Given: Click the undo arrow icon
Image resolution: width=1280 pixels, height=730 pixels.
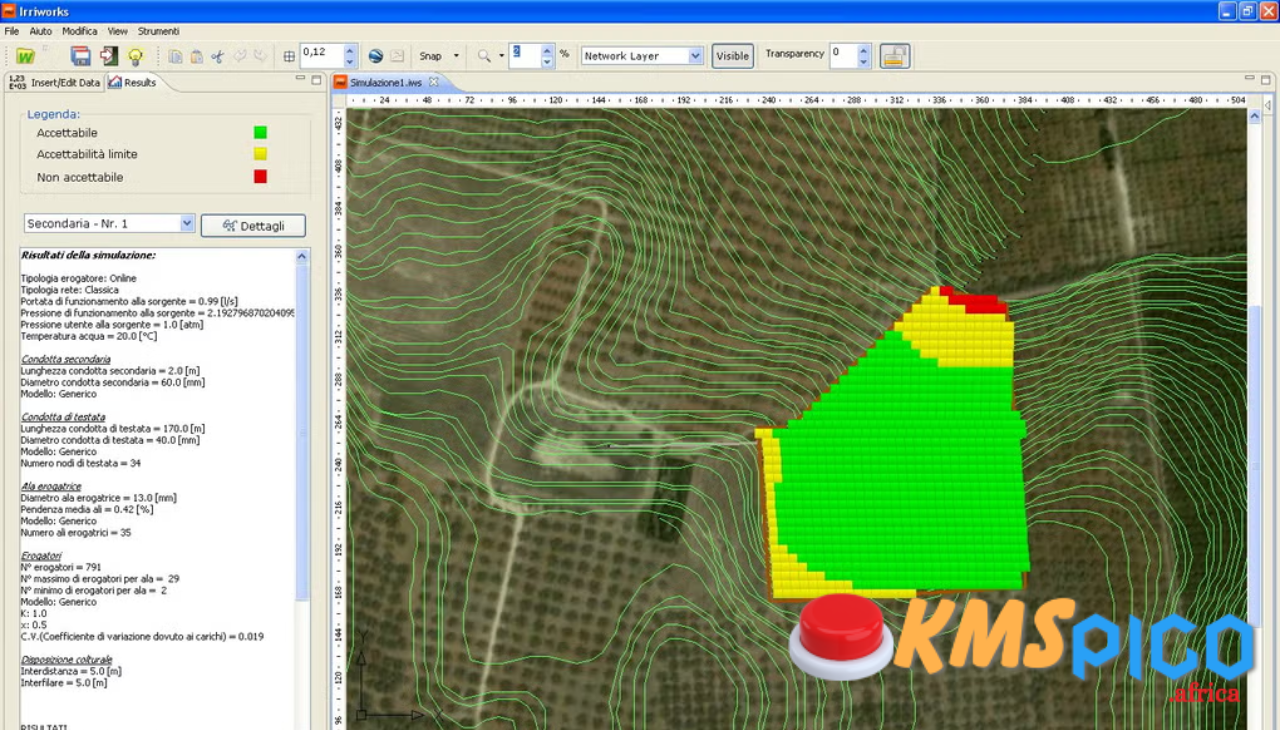Looking at the screenshot, I should (x=239, y=56).
